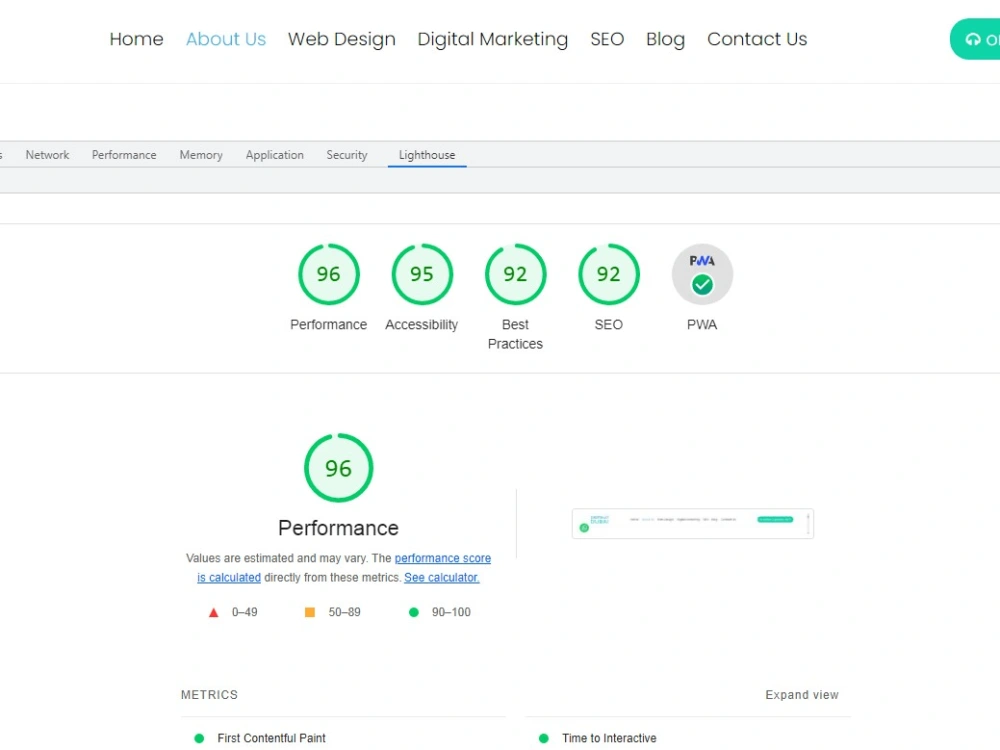Click the large Performance heading
The height and width of the screenshot is (750, 1000).
pos(338,528)
